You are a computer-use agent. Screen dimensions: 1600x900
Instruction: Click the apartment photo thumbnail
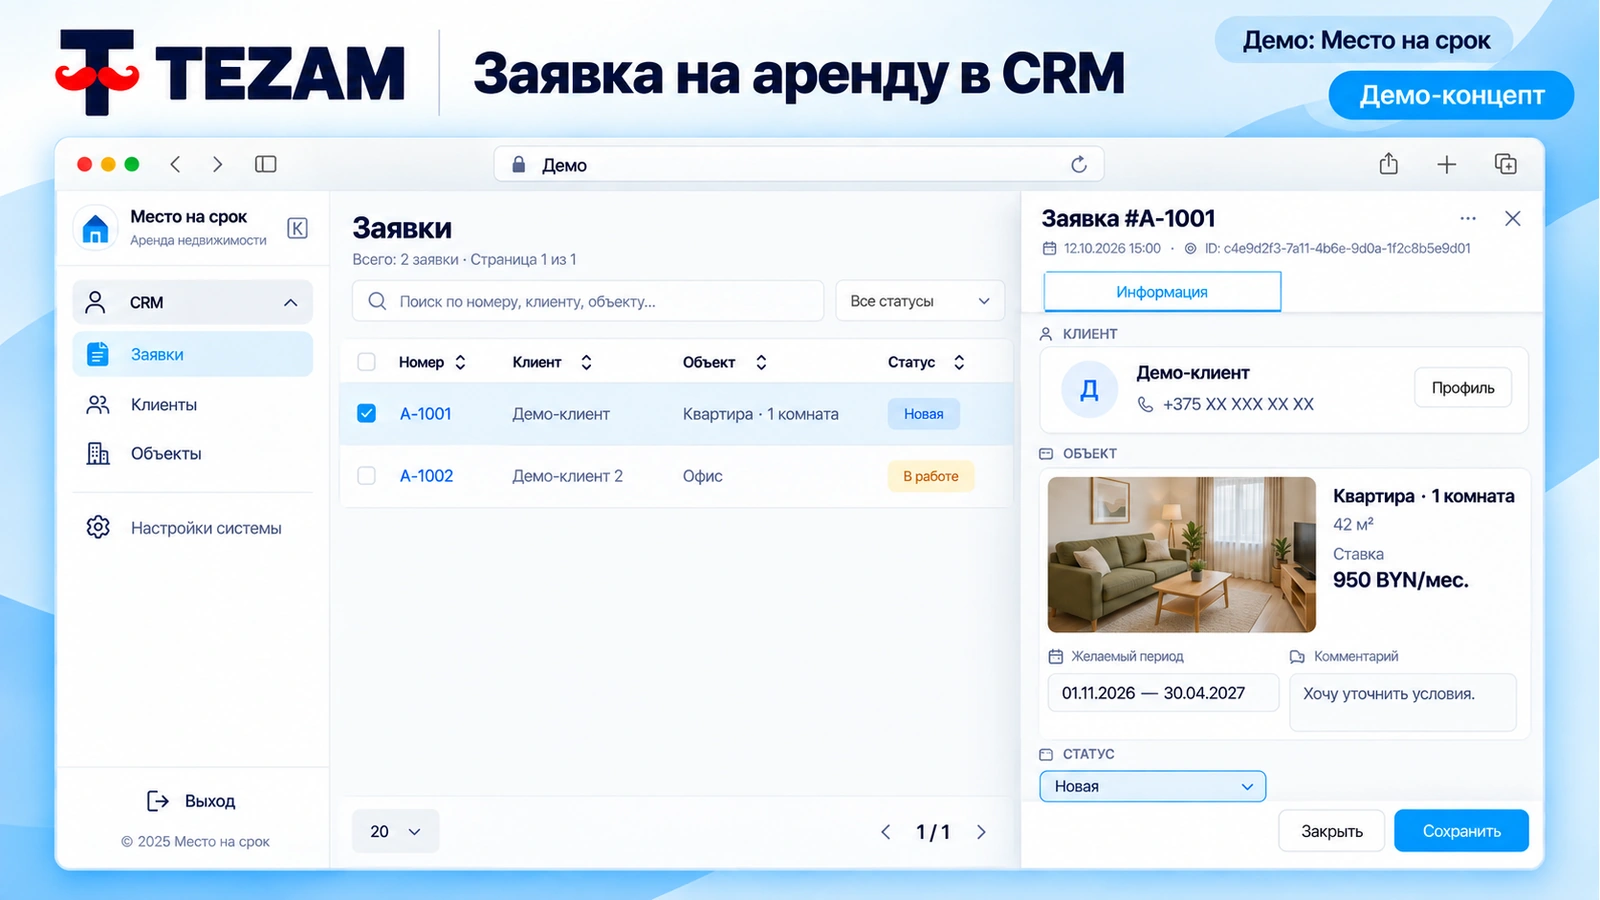click(1181, 554)
